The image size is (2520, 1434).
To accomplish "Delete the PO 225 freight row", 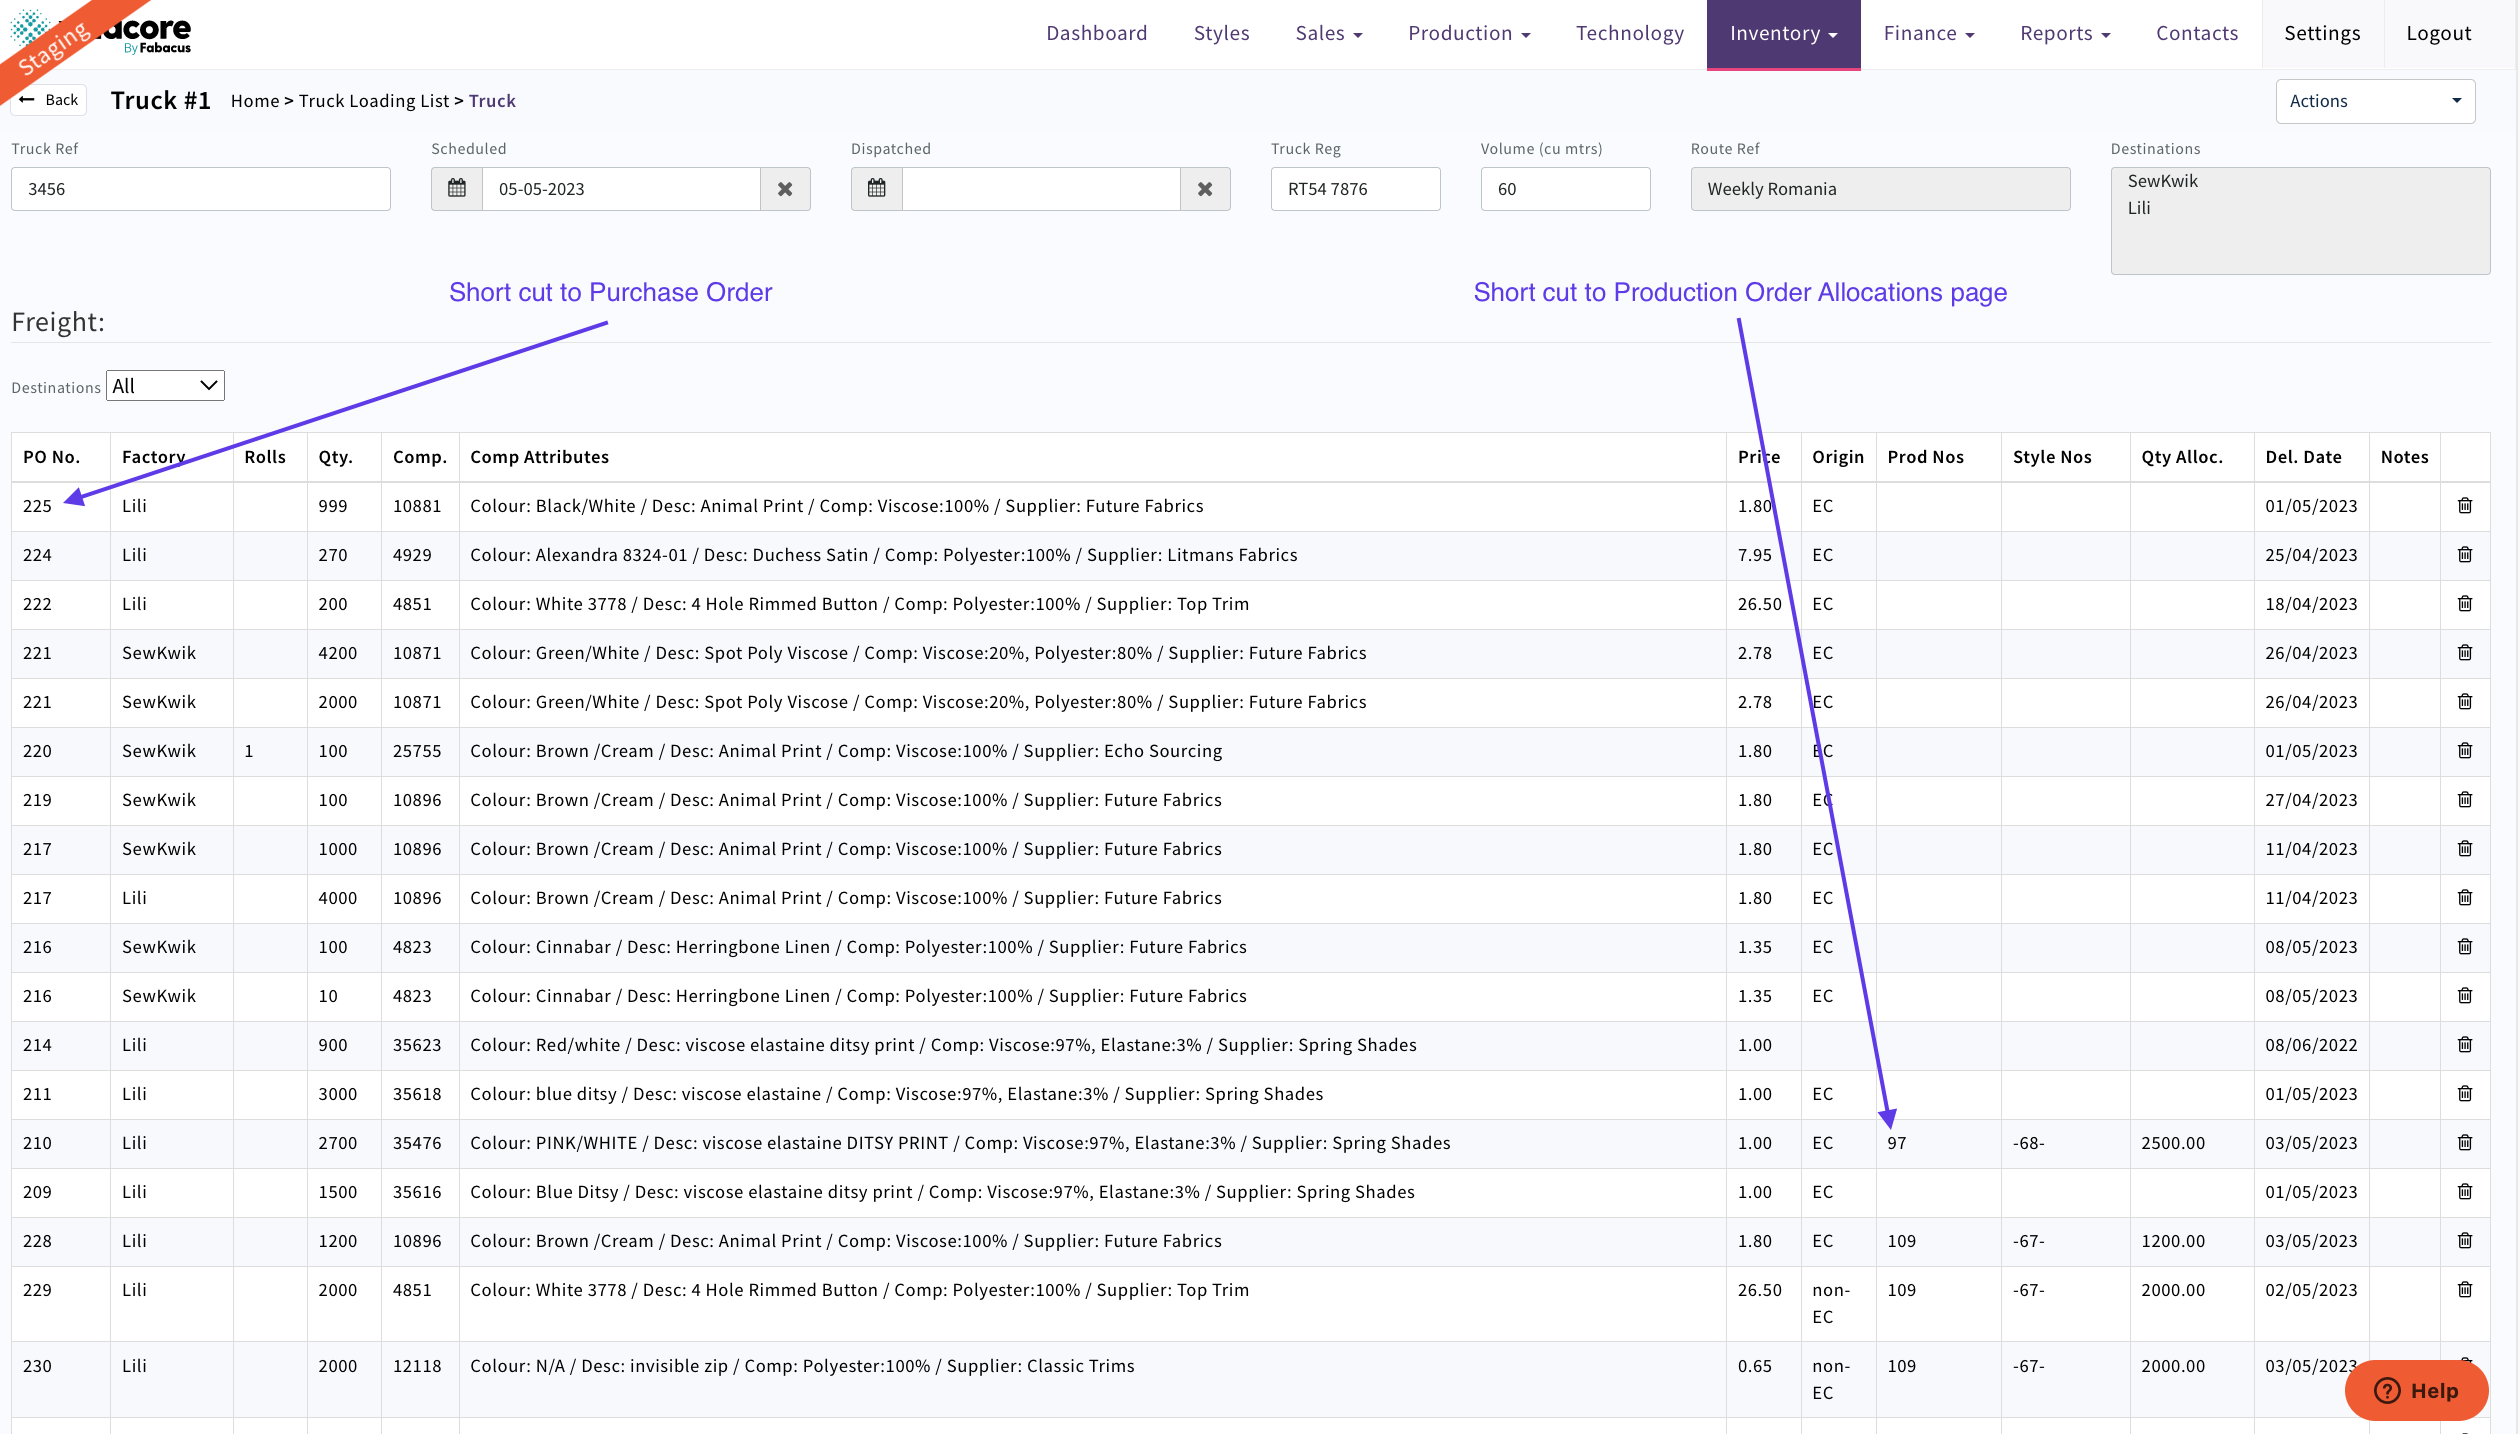I will (2465, 506).
